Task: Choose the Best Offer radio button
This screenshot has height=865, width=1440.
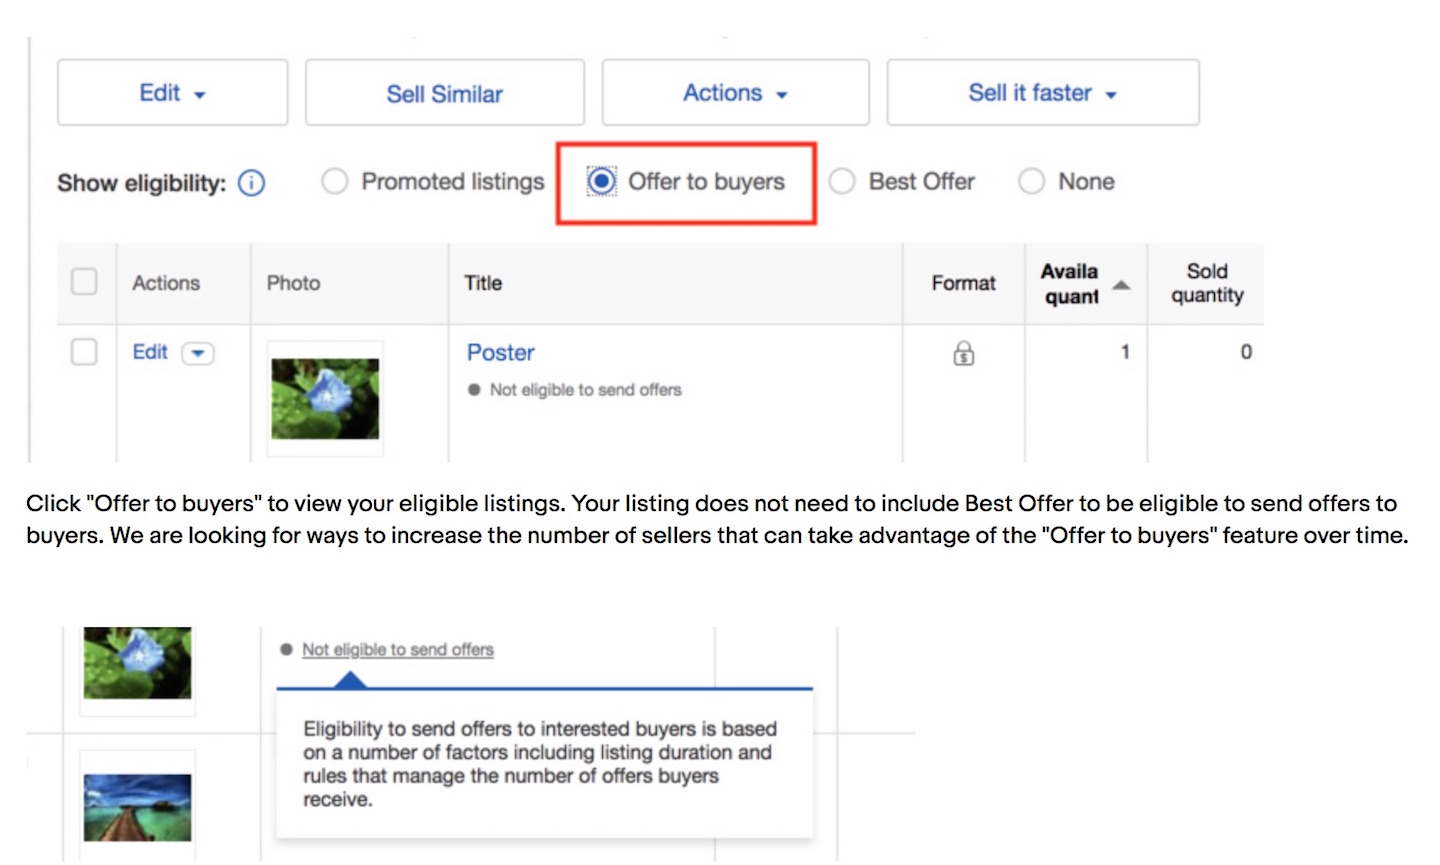Action: (842, 182)
